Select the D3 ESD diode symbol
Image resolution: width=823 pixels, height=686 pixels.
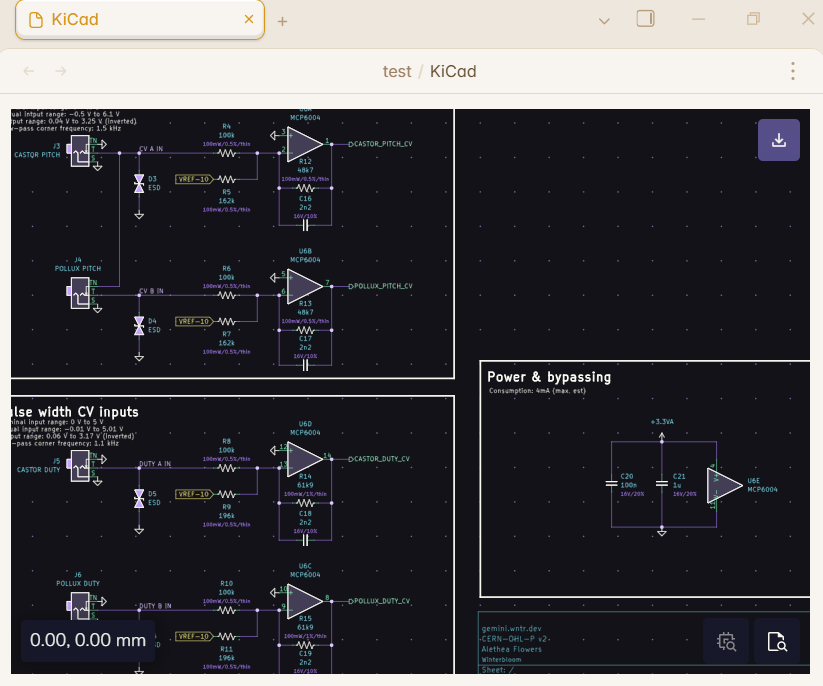point(139,183)
